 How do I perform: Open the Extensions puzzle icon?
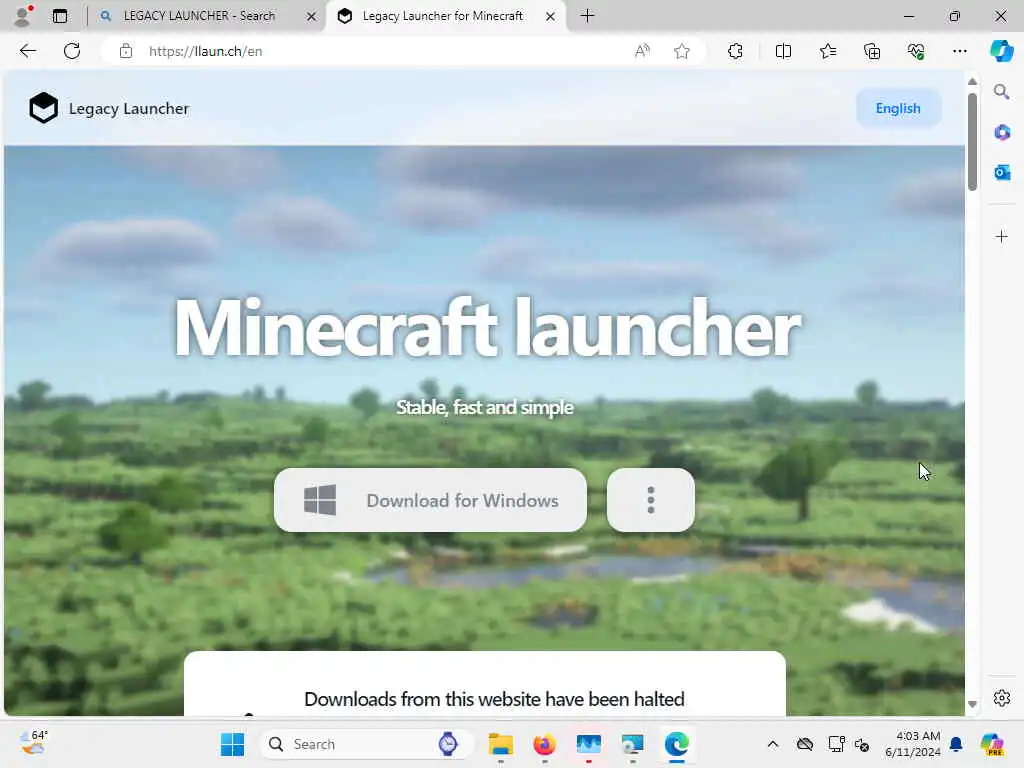click(x=735, y=51)
